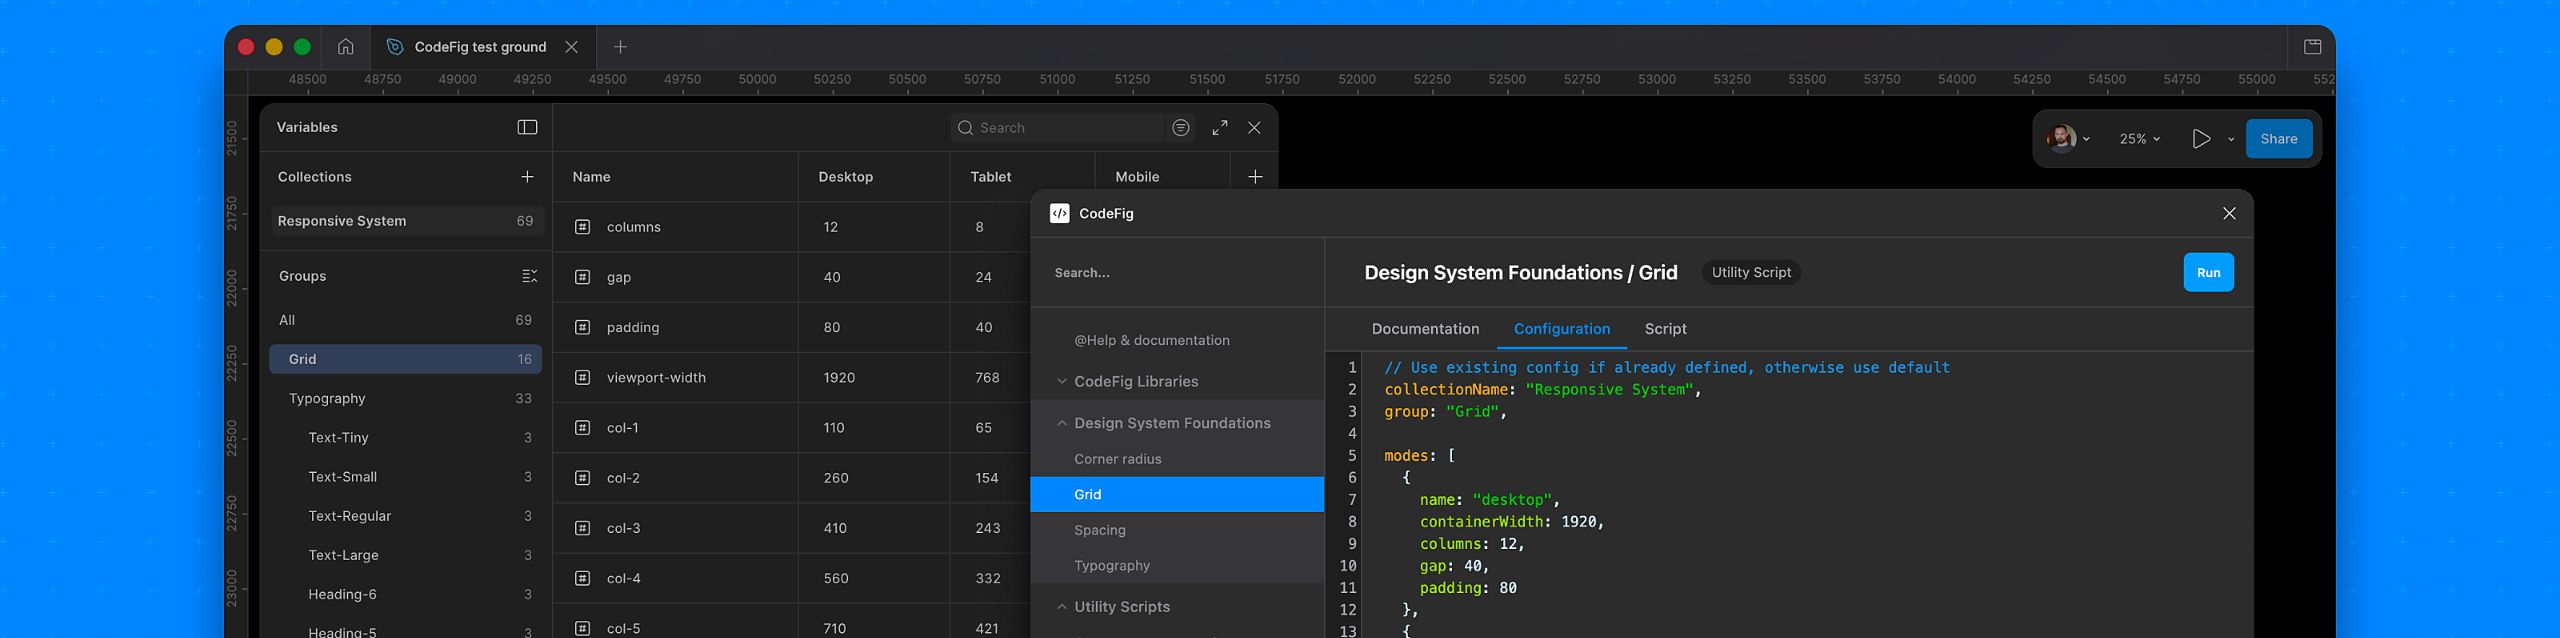Open a new tab with plus icon
Image resolution: width=2560 pixels, height=638 pixels.
pos(620,47)
